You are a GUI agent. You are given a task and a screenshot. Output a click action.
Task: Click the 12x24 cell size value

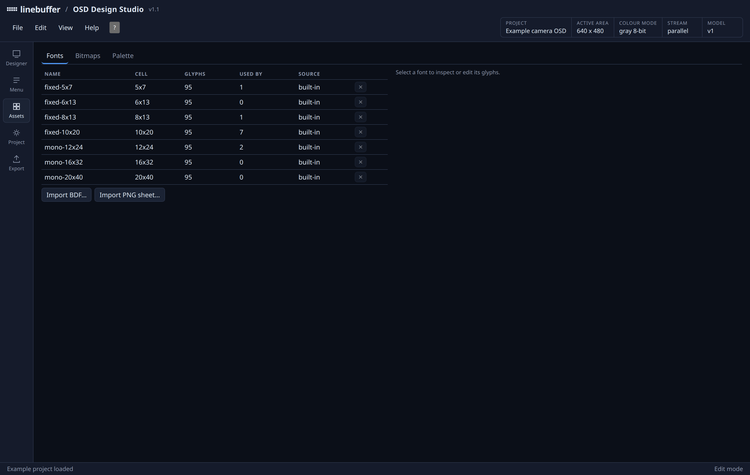(144, 147)
